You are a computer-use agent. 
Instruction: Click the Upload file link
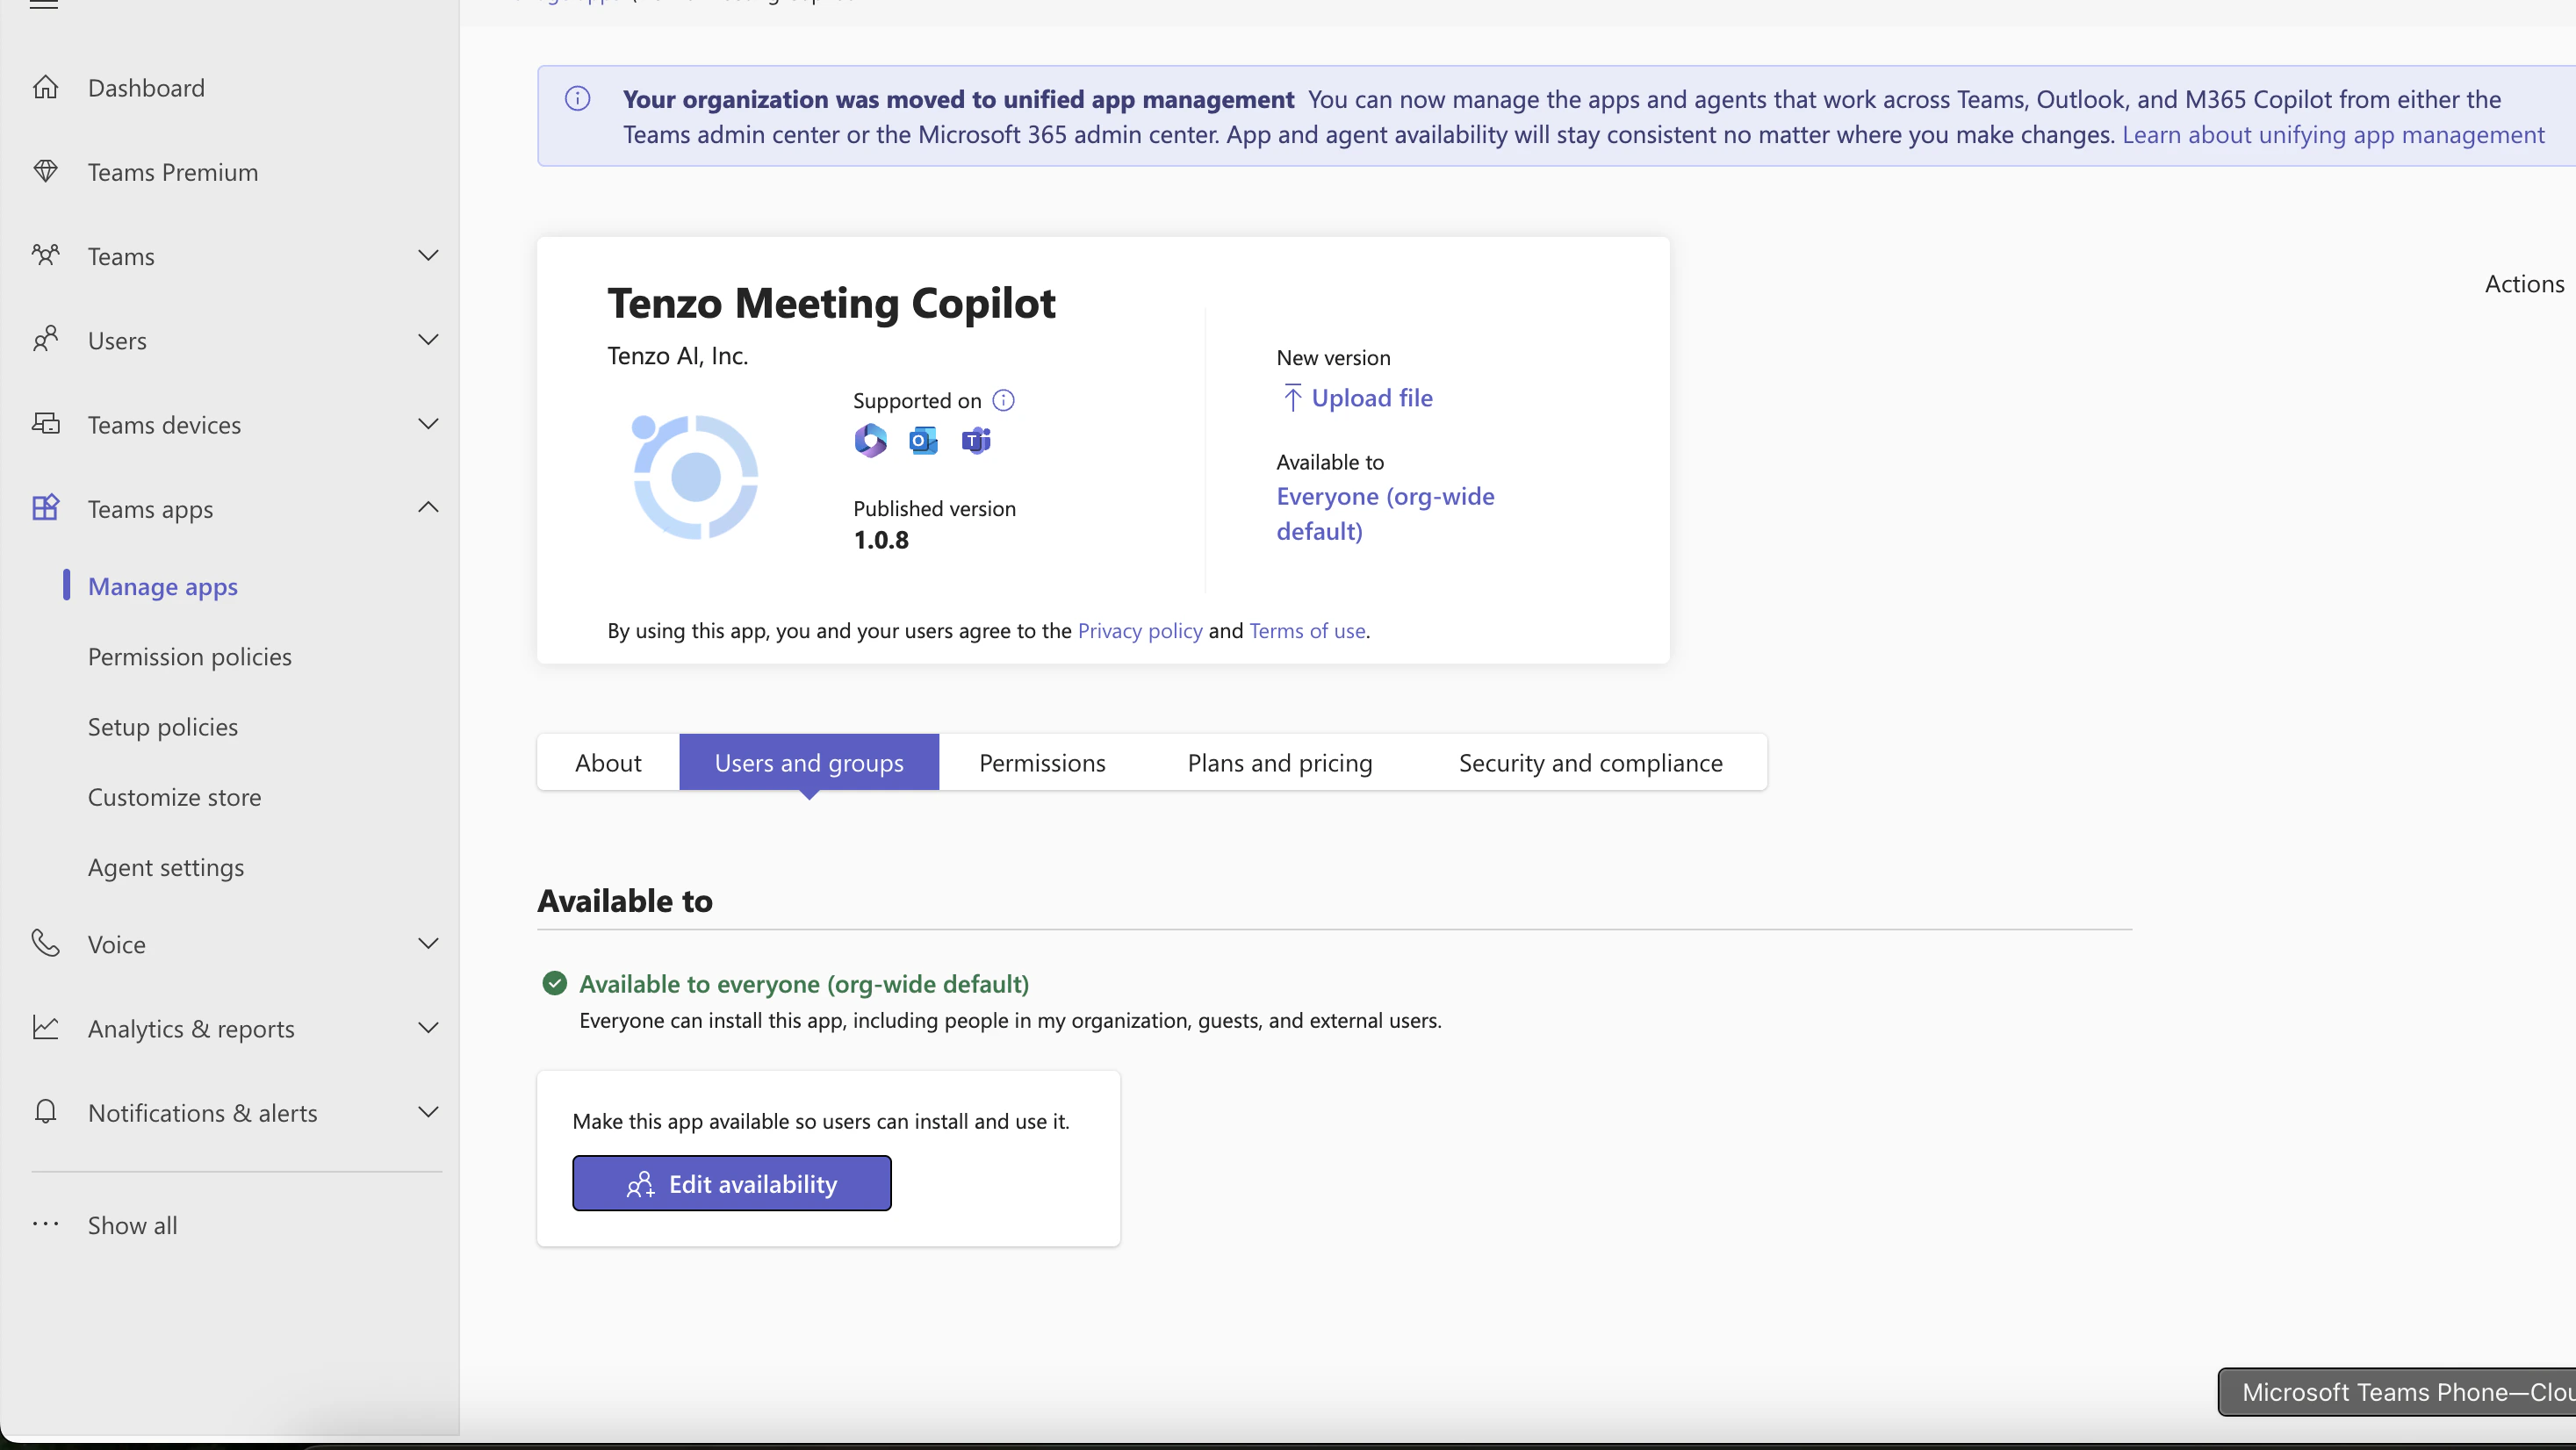pyautogui.click(x=1371, y=398)
